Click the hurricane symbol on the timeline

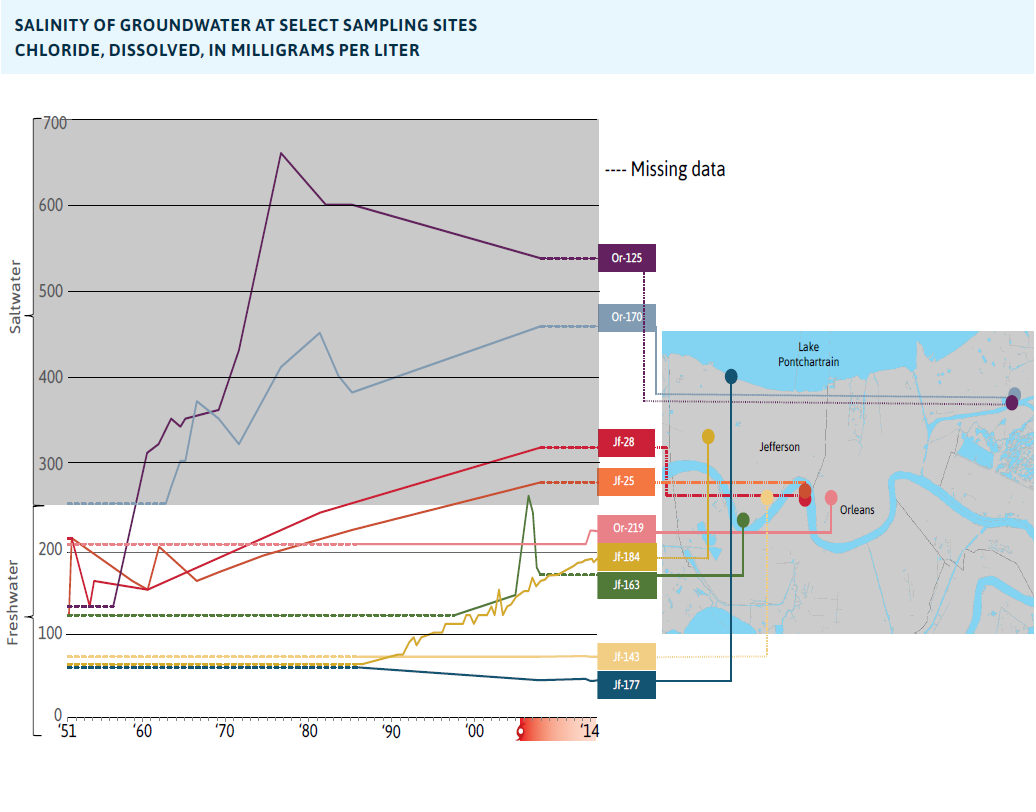click(x=520, y=732)
